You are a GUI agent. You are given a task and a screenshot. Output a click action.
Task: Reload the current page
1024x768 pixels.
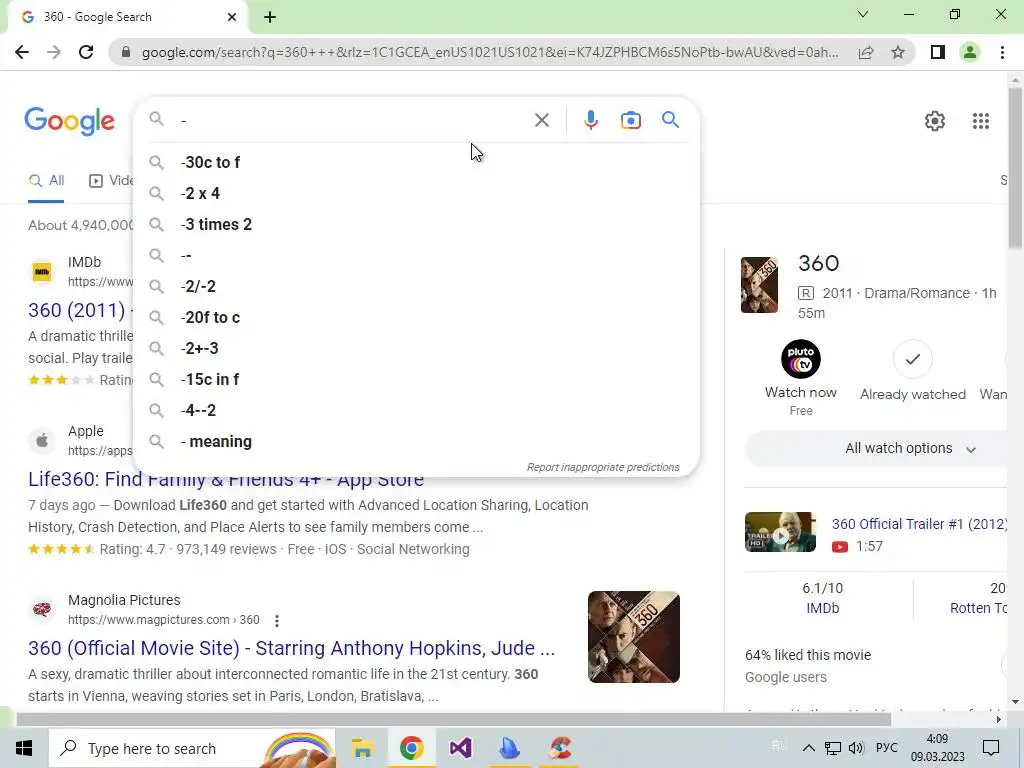(86, 52)
